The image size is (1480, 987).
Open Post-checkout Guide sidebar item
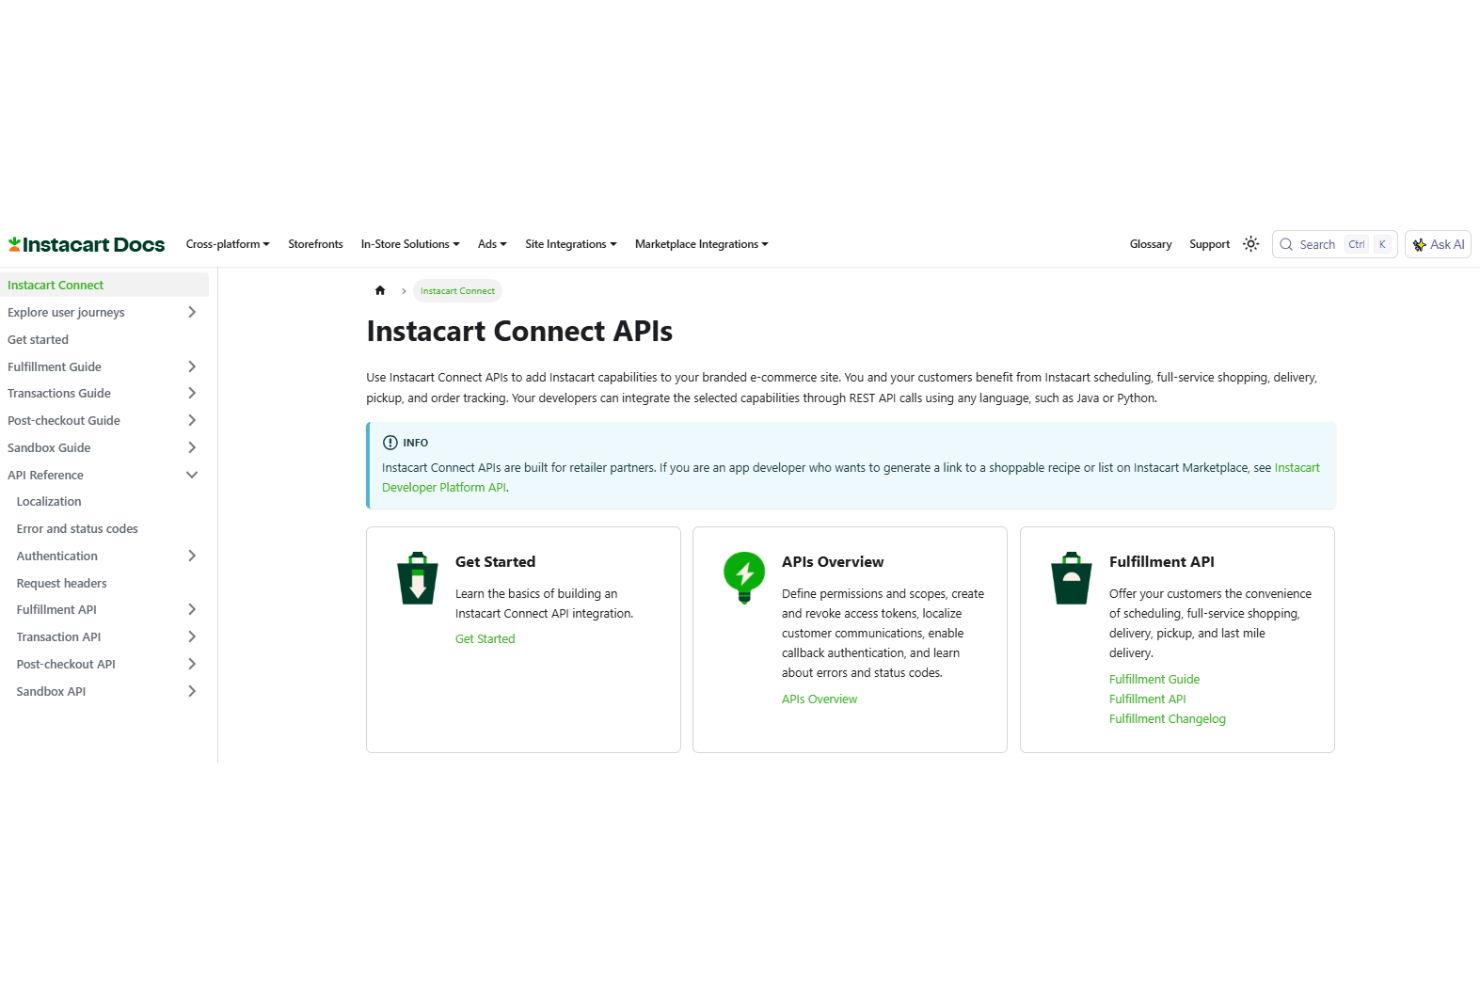tap(64, 420)
